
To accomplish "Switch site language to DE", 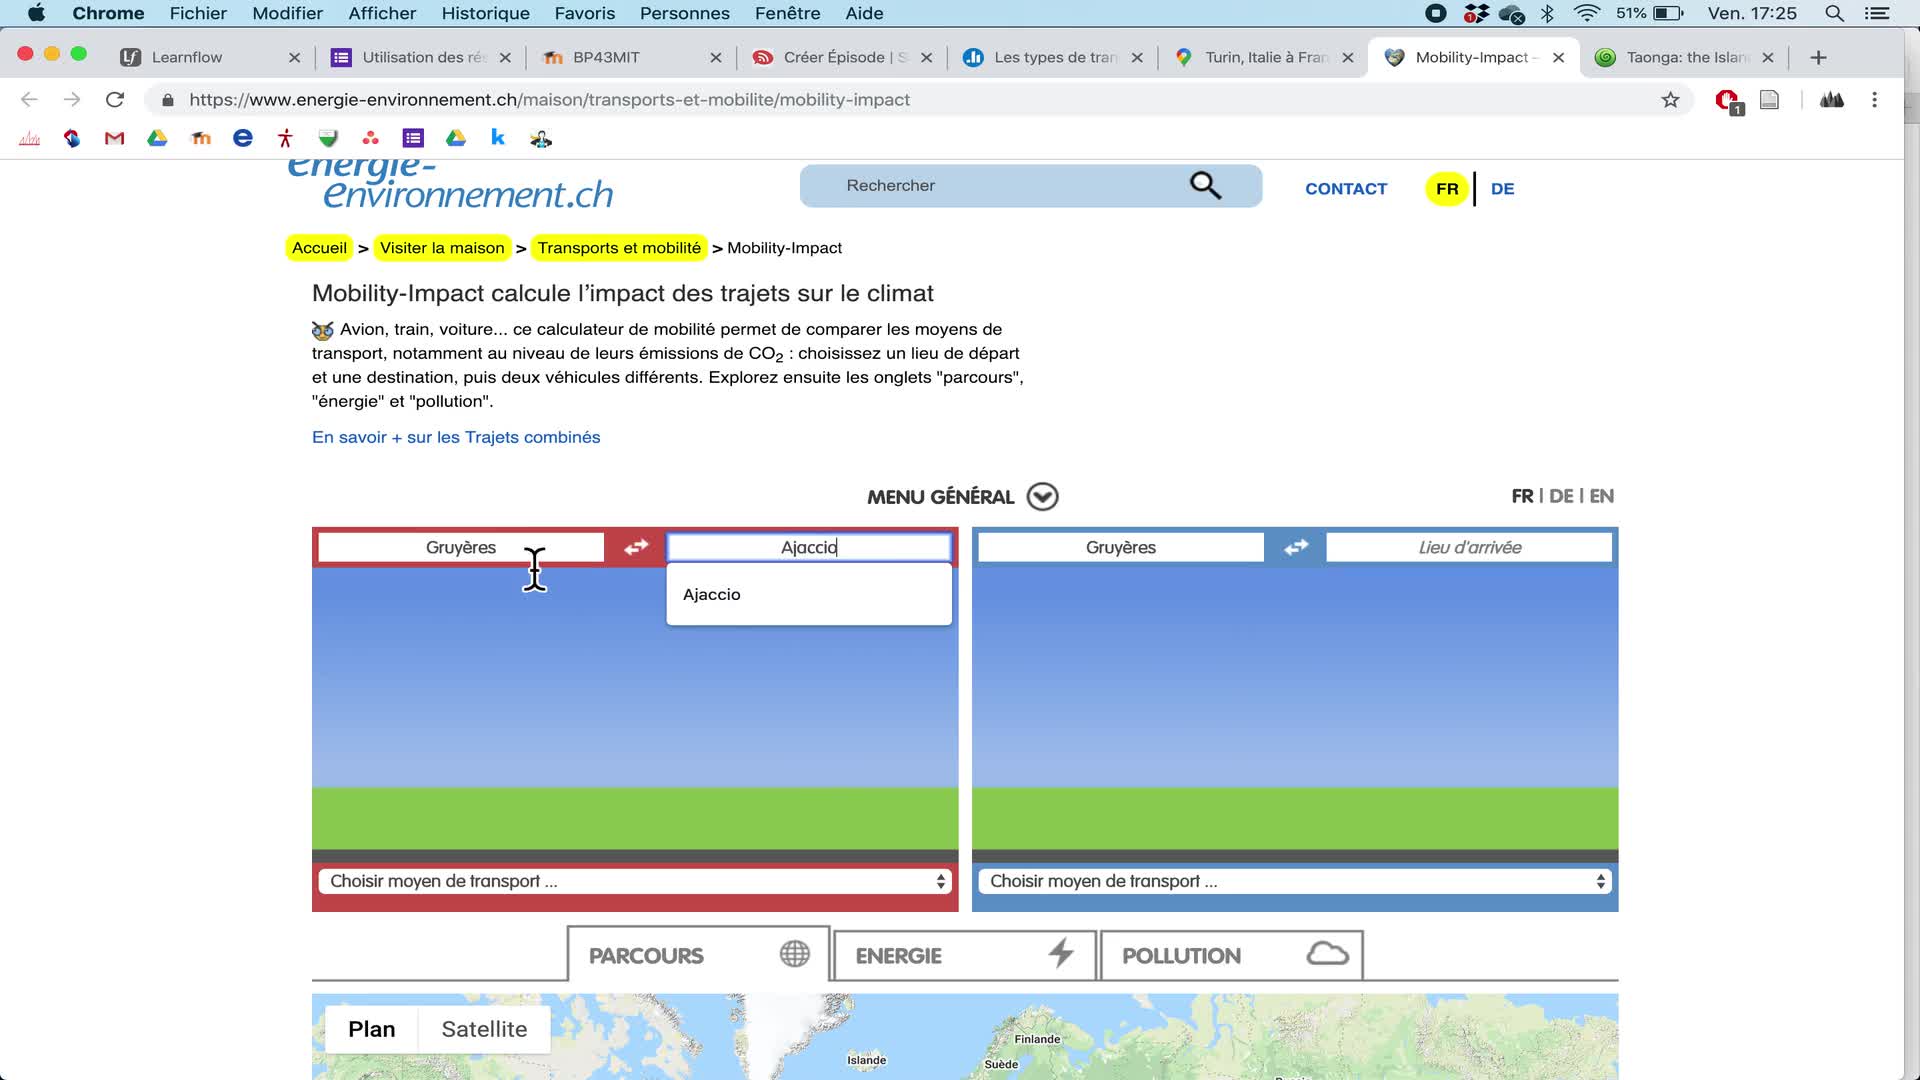I will point(1502,189).
